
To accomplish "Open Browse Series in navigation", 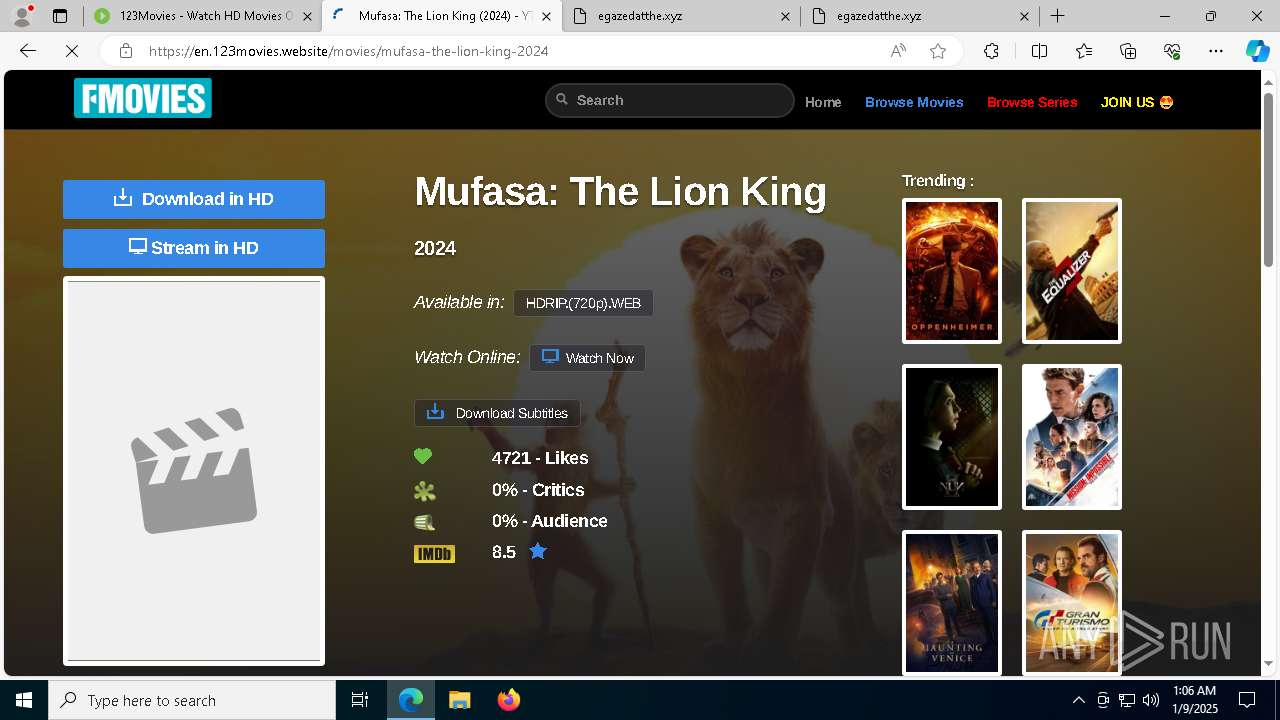I will (1032, 102).
